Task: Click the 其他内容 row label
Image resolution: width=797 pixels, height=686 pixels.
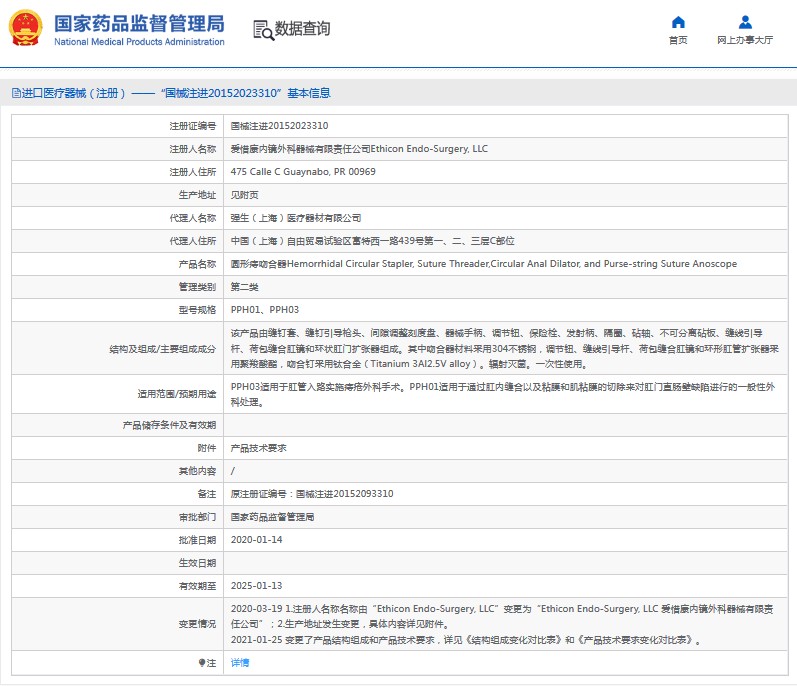Action: [x=197, y=471]
